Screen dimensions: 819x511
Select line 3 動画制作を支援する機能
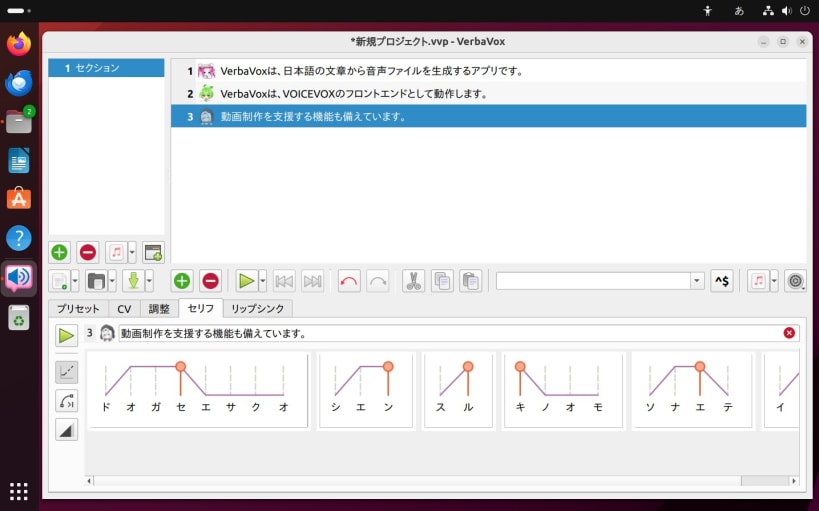coord(488,117)
